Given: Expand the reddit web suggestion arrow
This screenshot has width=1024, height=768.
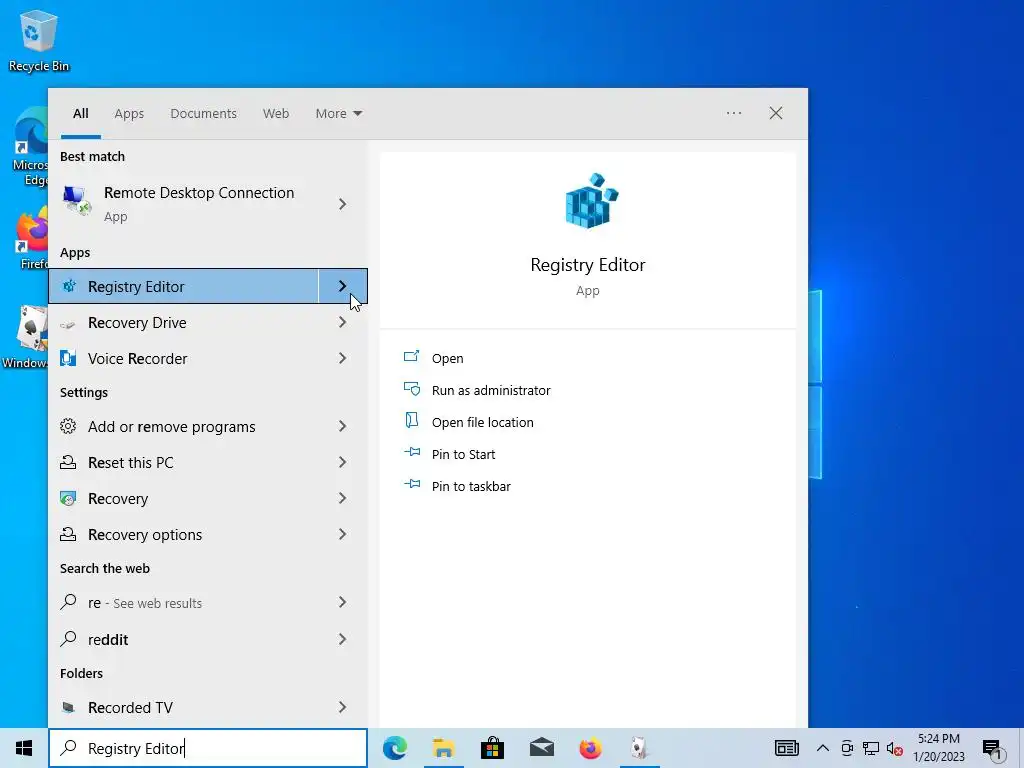Looking at the screenshot, I should coord(342,639).
